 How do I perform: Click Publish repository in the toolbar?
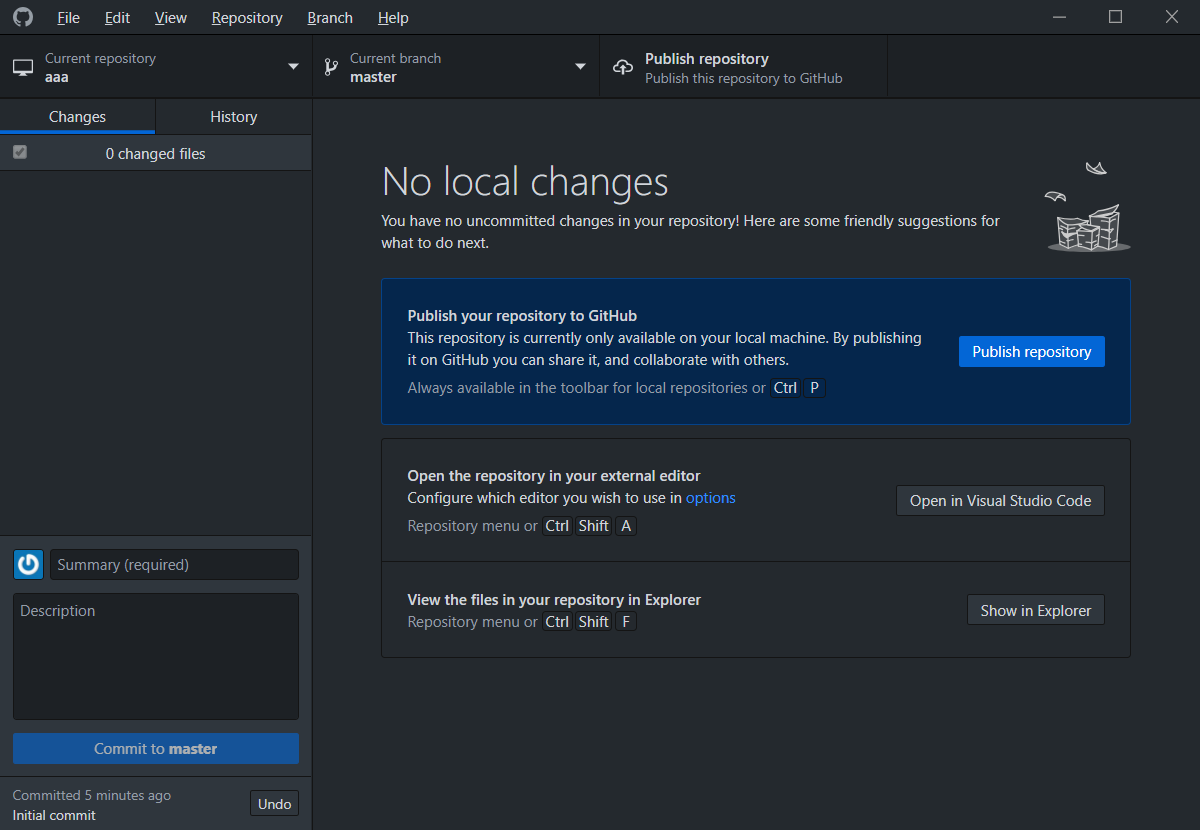coord(743,67)
